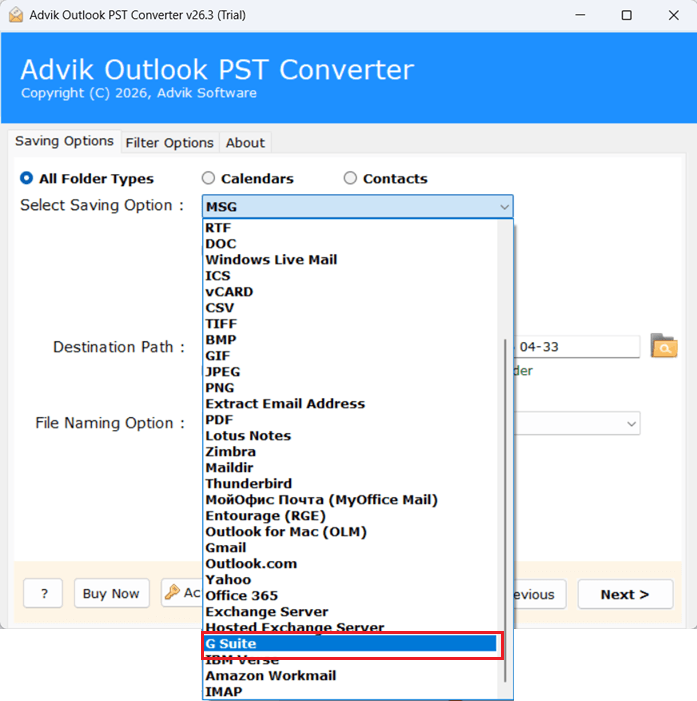Image resolution: width=697 pixels, height=701 pixels.
Task: Select the All Folder Types radio button
Action: (26, 178)
